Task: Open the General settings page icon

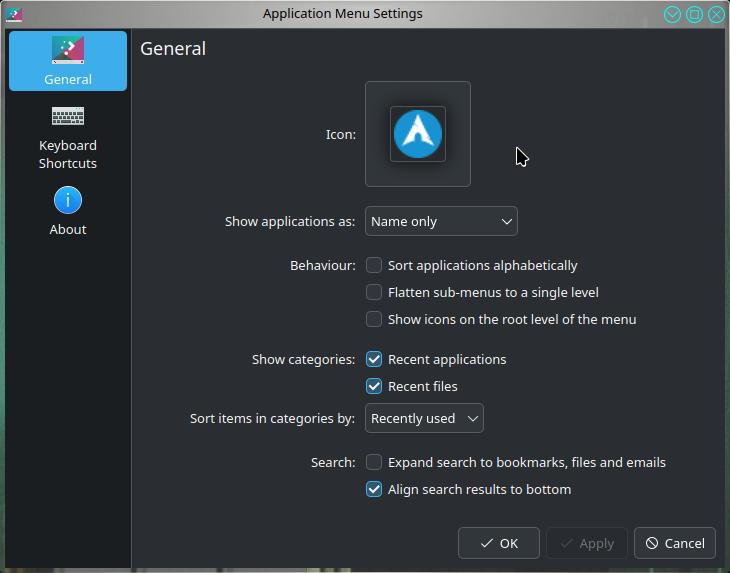Action: [x=68, y=50]
